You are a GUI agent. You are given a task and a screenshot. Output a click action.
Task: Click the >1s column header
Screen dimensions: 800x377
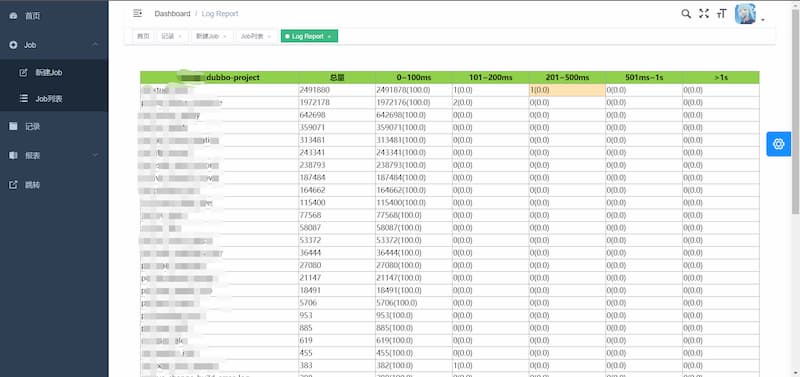[x=721, y=78]
